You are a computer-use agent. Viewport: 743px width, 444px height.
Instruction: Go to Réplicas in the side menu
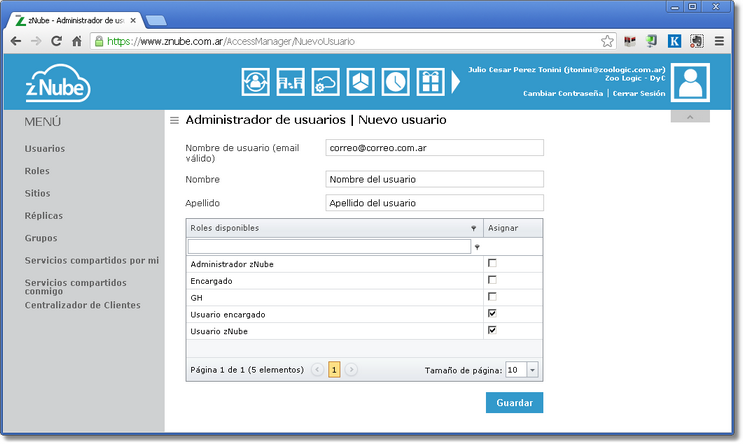(44, 215)
